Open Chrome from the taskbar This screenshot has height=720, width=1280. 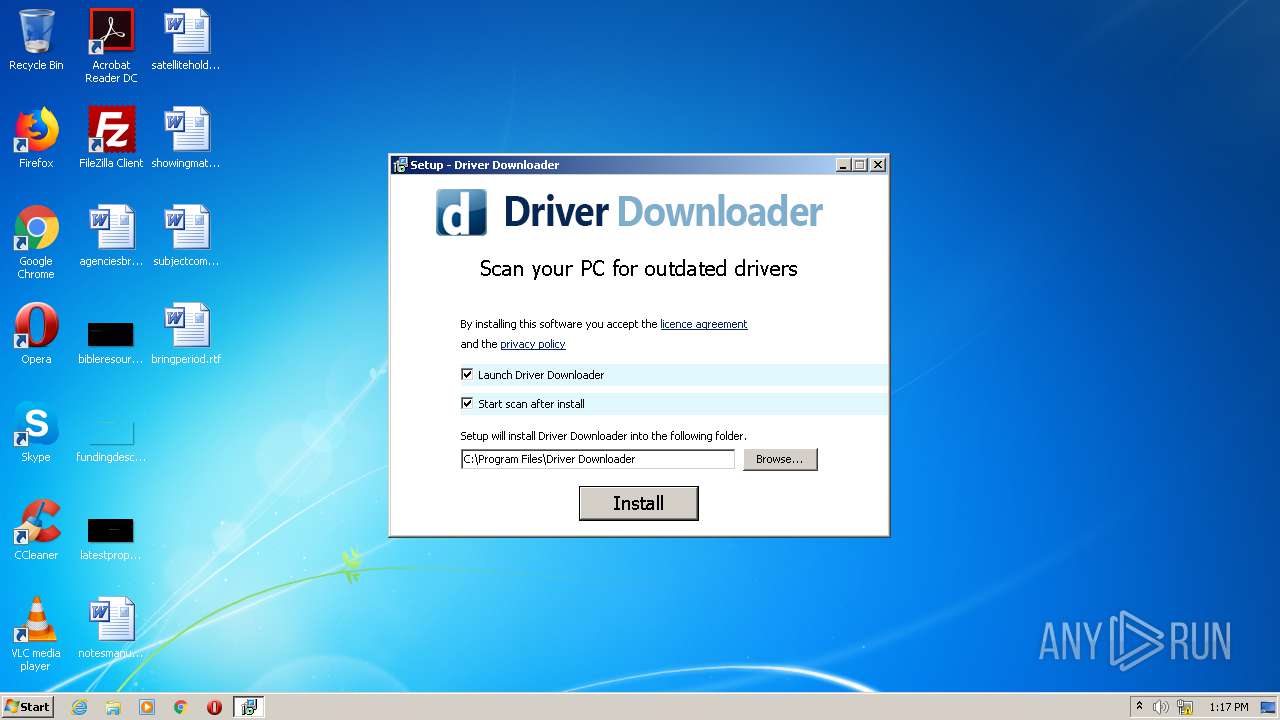click(x=181, y=707)
